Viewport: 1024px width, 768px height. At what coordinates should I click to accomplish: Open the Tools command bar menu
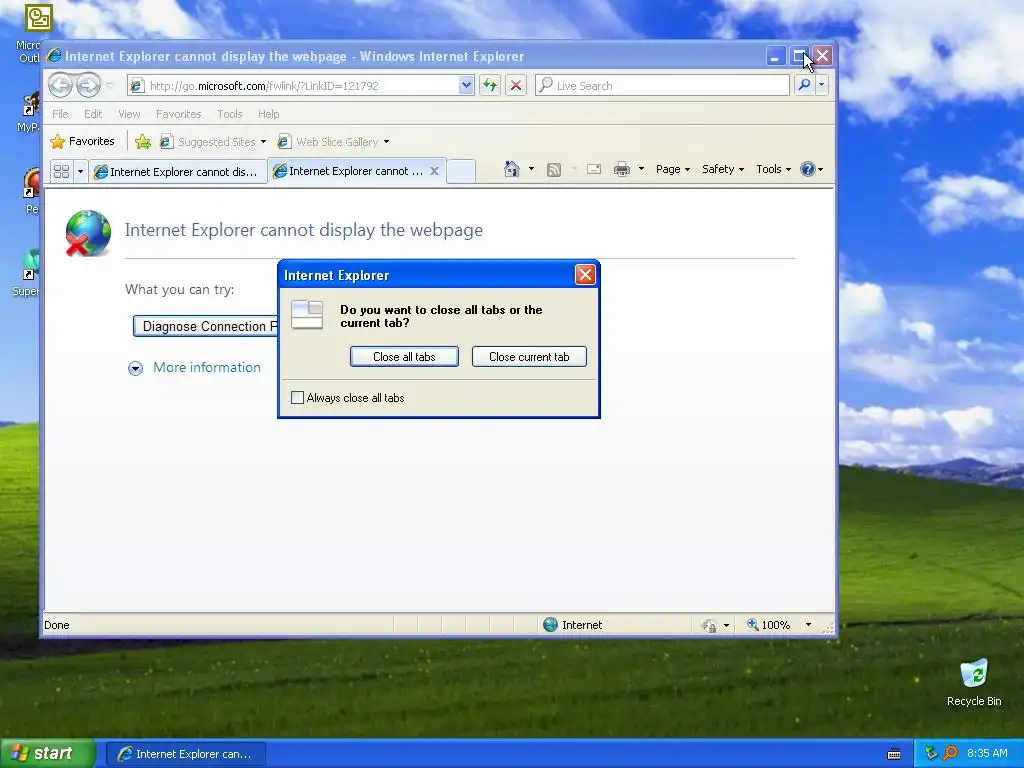click(x=773, y=169)
